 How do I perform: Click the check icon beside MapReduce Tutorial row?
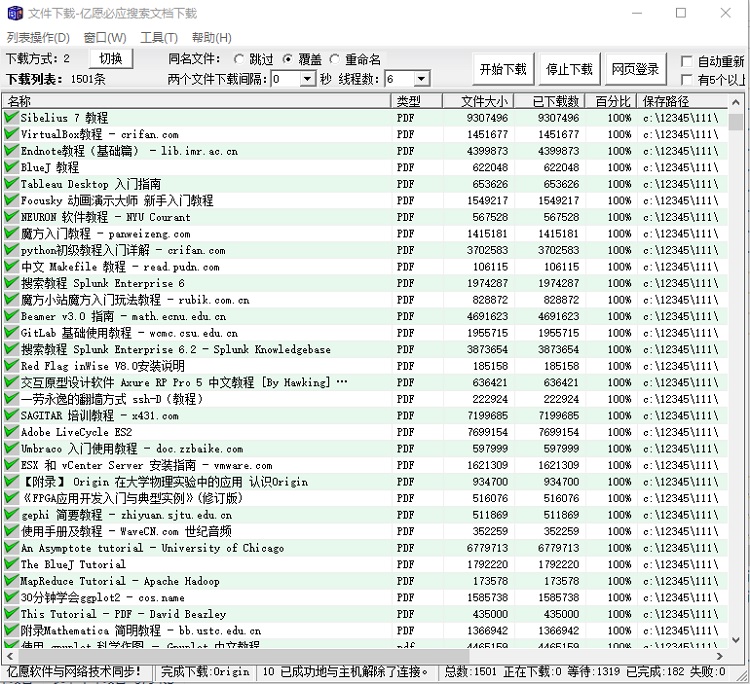pyautogui.click(x=11, y=580)
